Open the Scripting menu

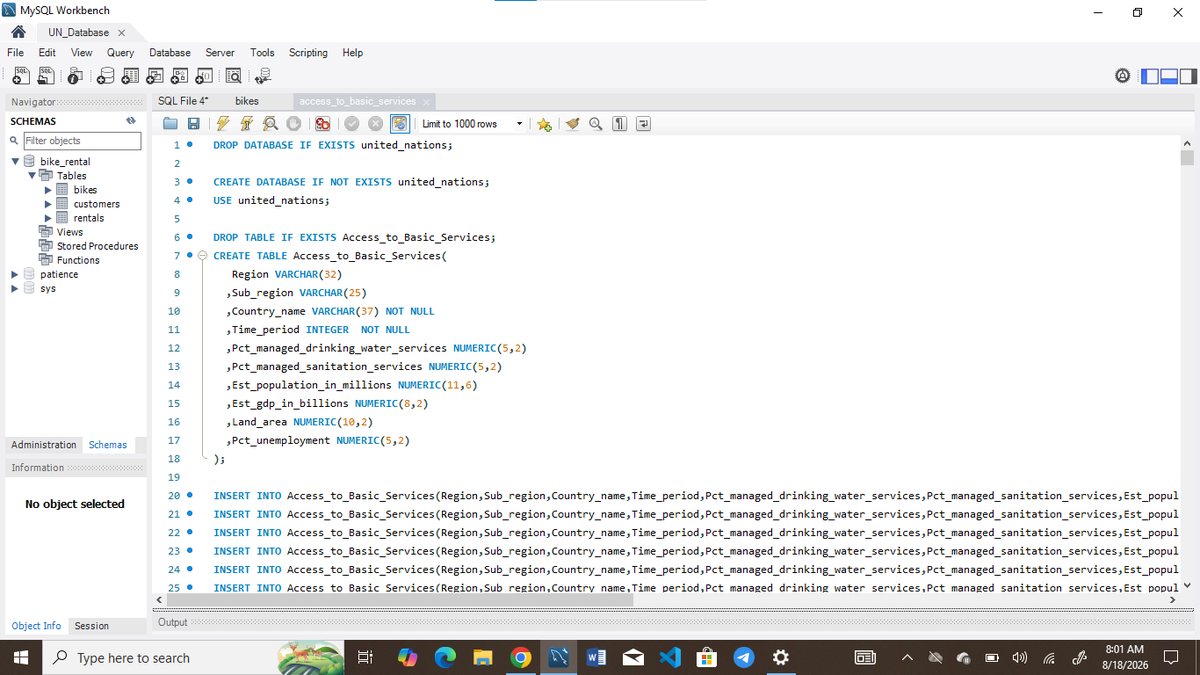308,53
